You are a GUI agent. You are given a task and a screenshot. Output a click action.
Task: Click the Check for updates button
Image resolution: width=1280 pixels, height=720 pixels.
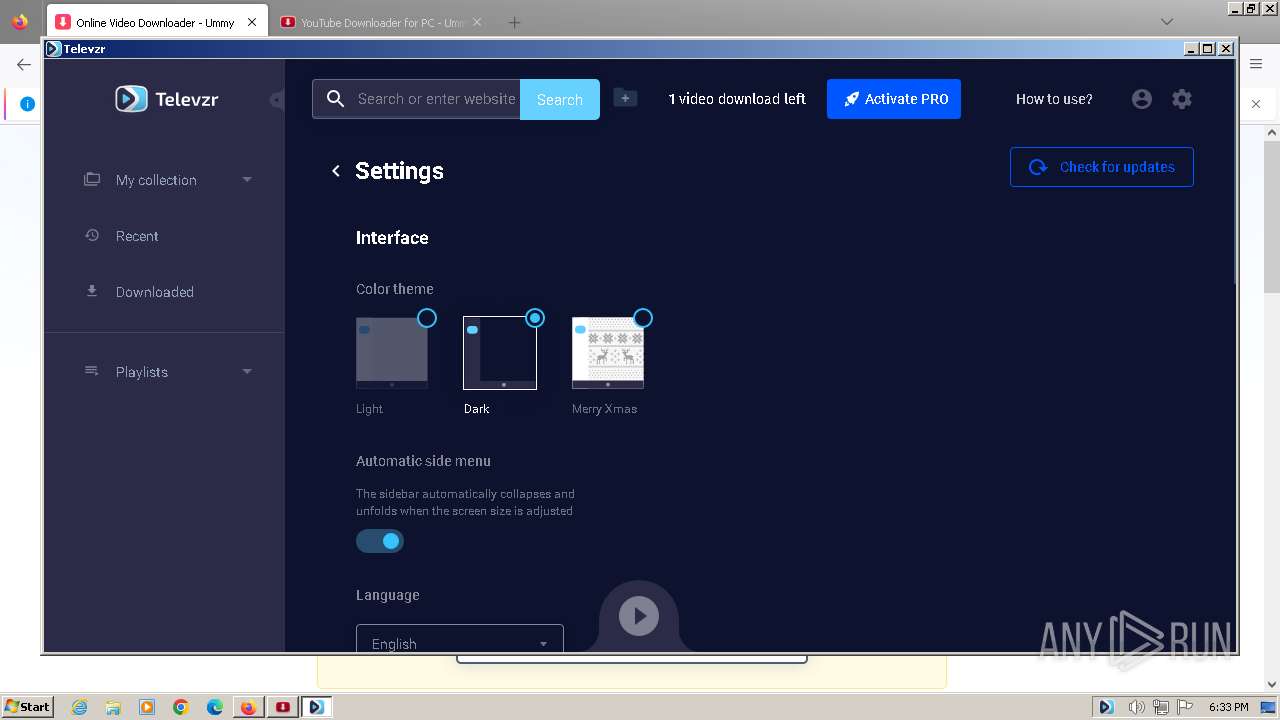click(x=1102, y=167)
